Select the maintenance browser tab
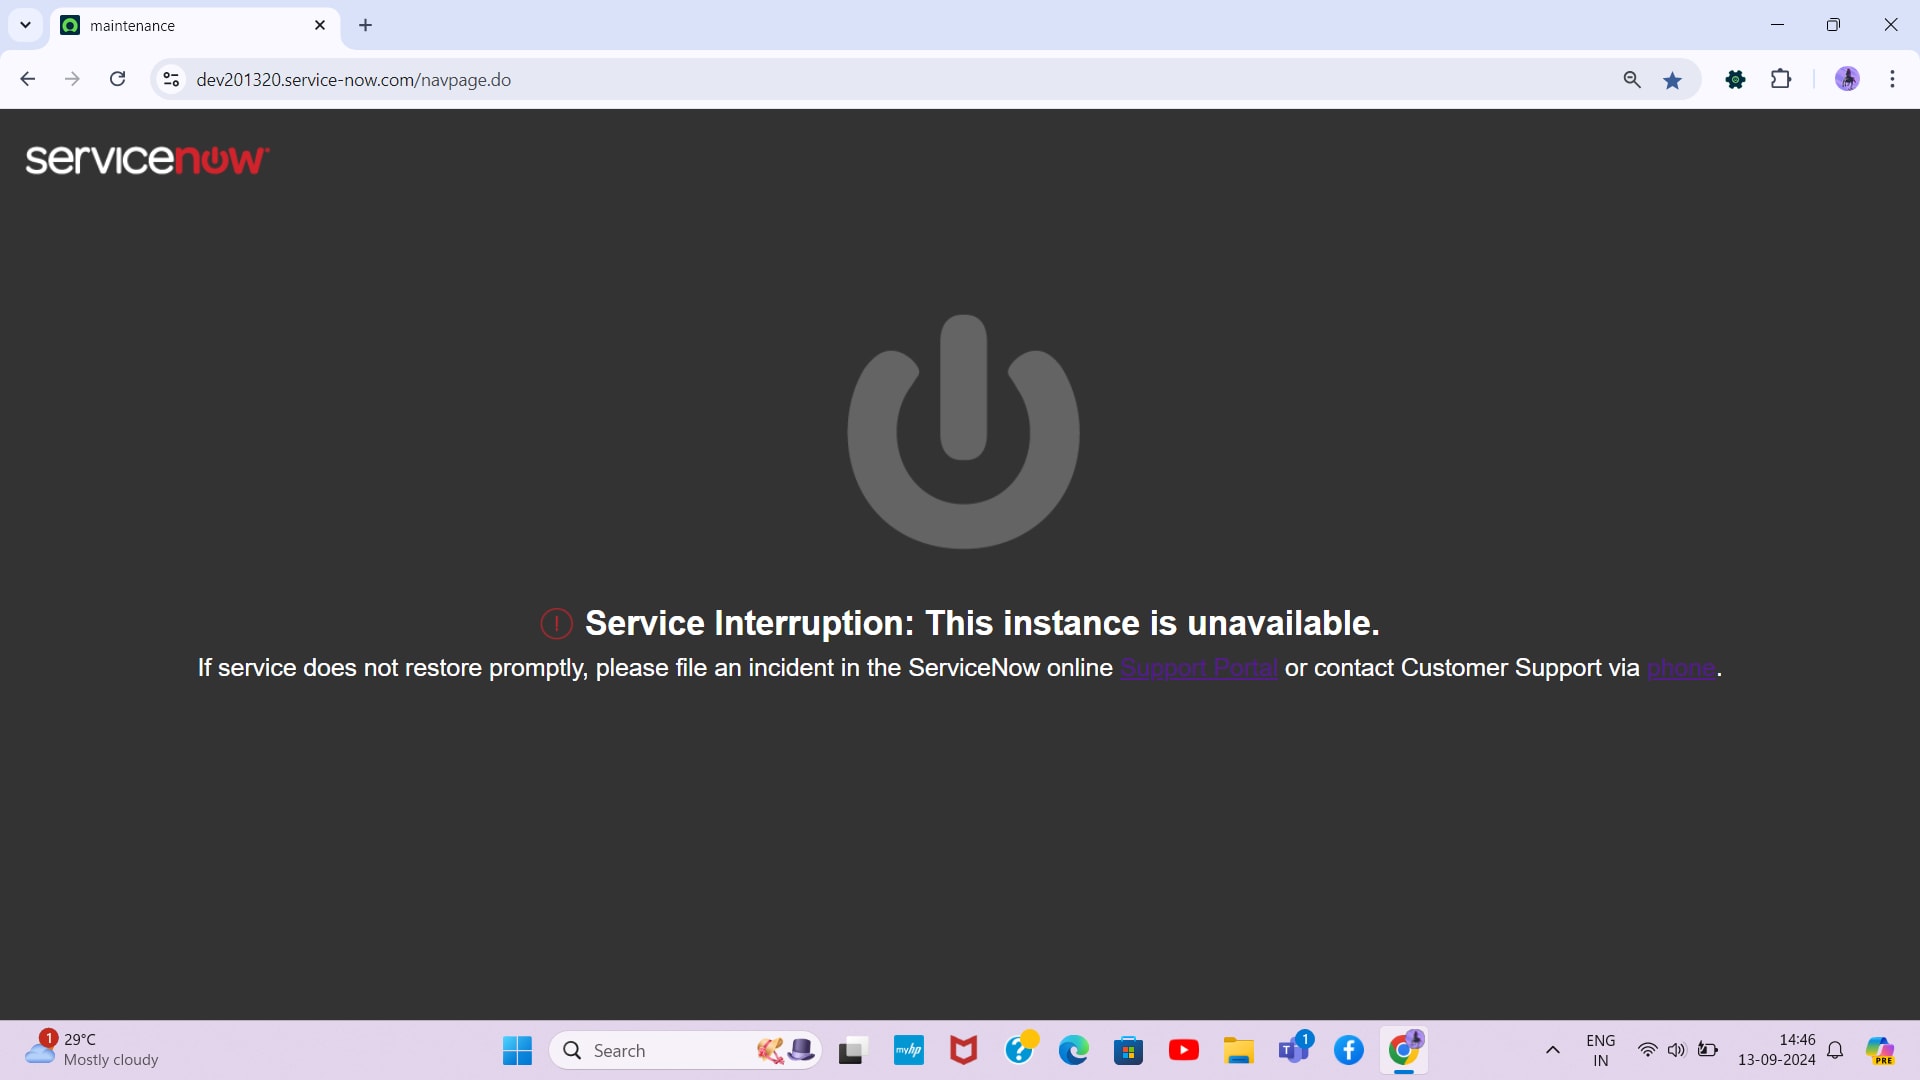This screenshot has width=1920, height=1080. (x=180, y=25)
